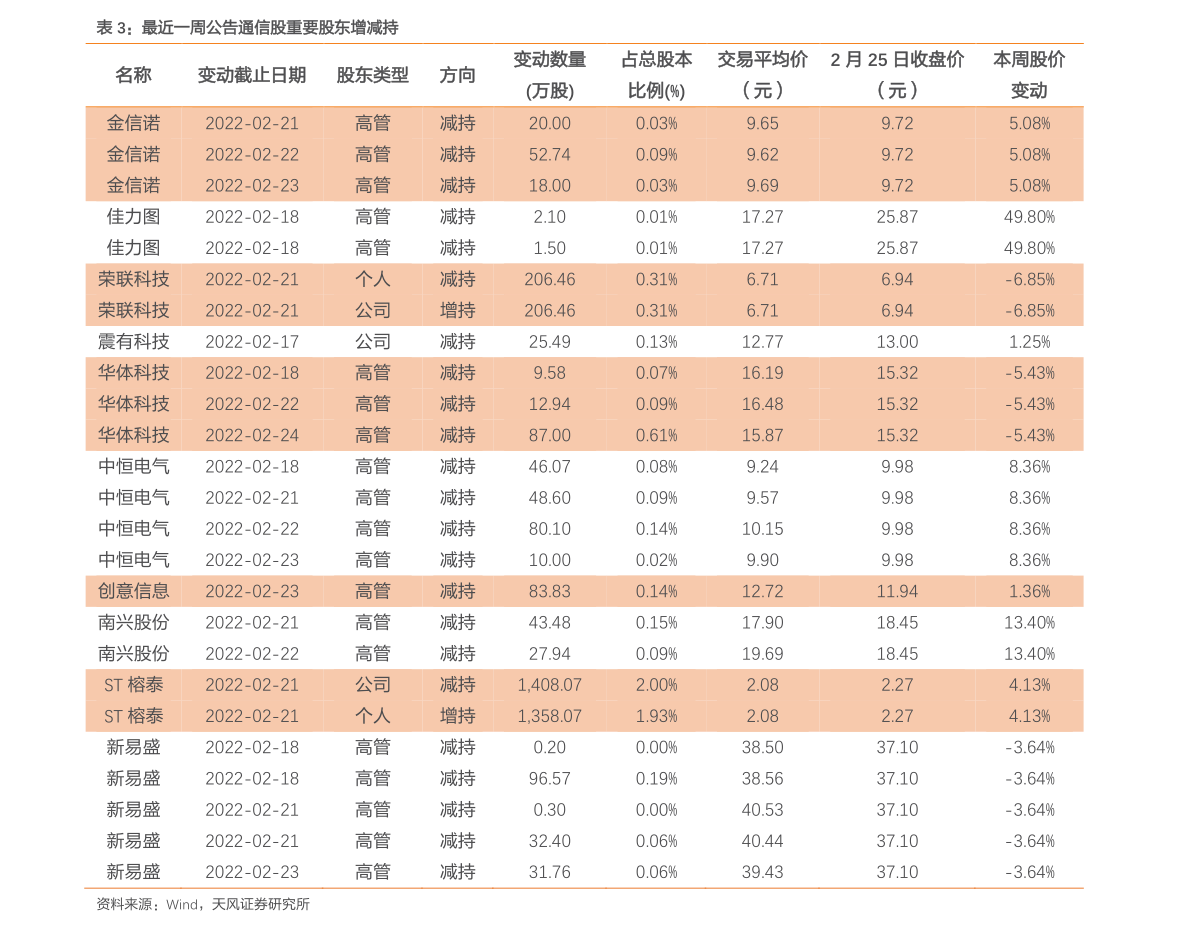Click average price 19.69
Viewport: 1191px width, 932px height.
762,653
